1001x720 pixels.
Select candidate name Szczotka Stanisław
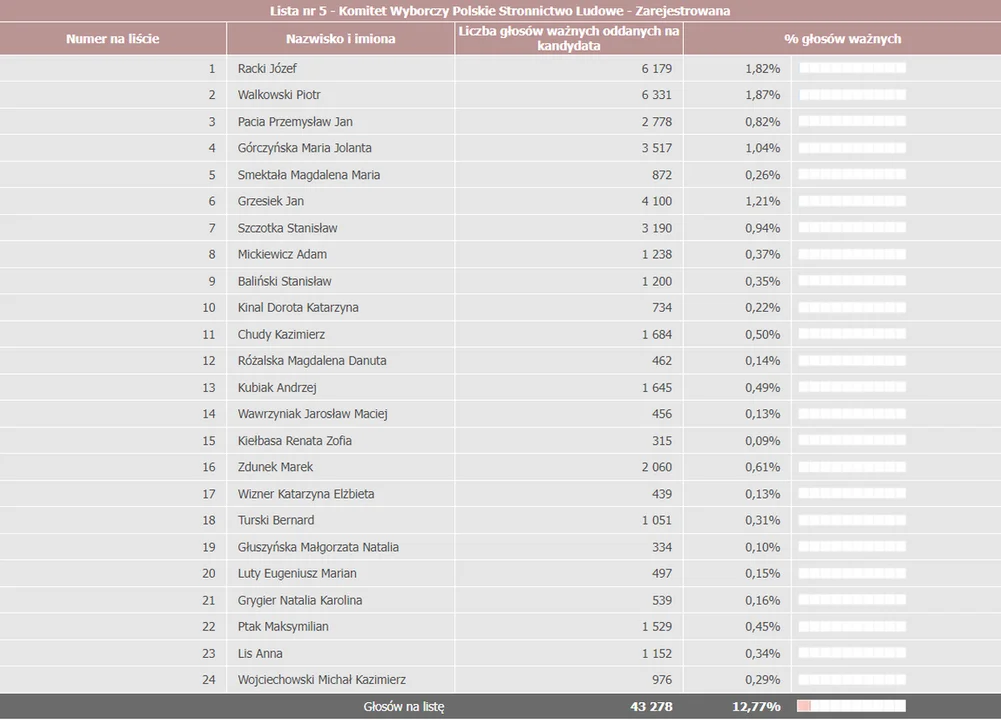point(287,228)
